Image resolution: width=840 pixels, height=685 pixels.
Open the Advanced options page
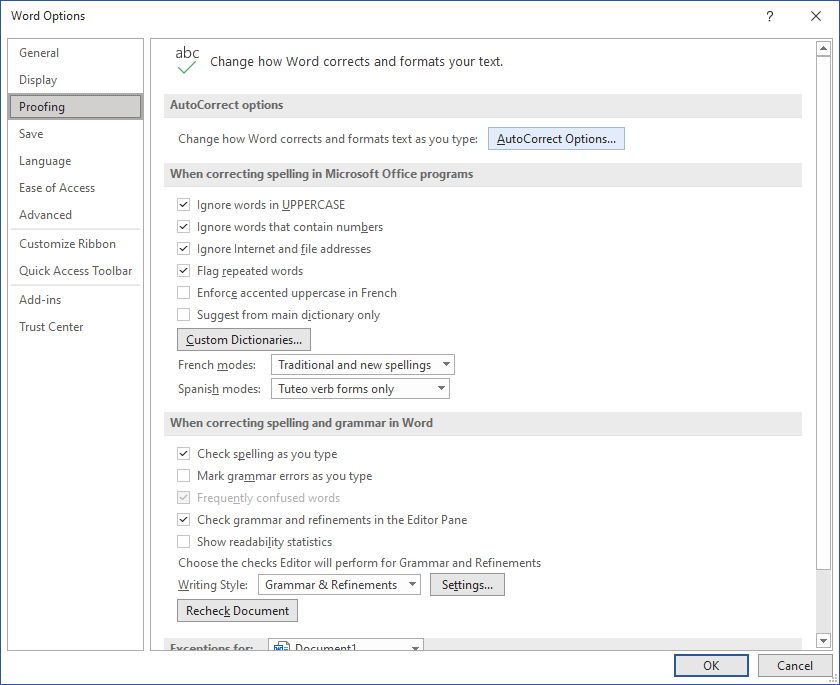45,214
